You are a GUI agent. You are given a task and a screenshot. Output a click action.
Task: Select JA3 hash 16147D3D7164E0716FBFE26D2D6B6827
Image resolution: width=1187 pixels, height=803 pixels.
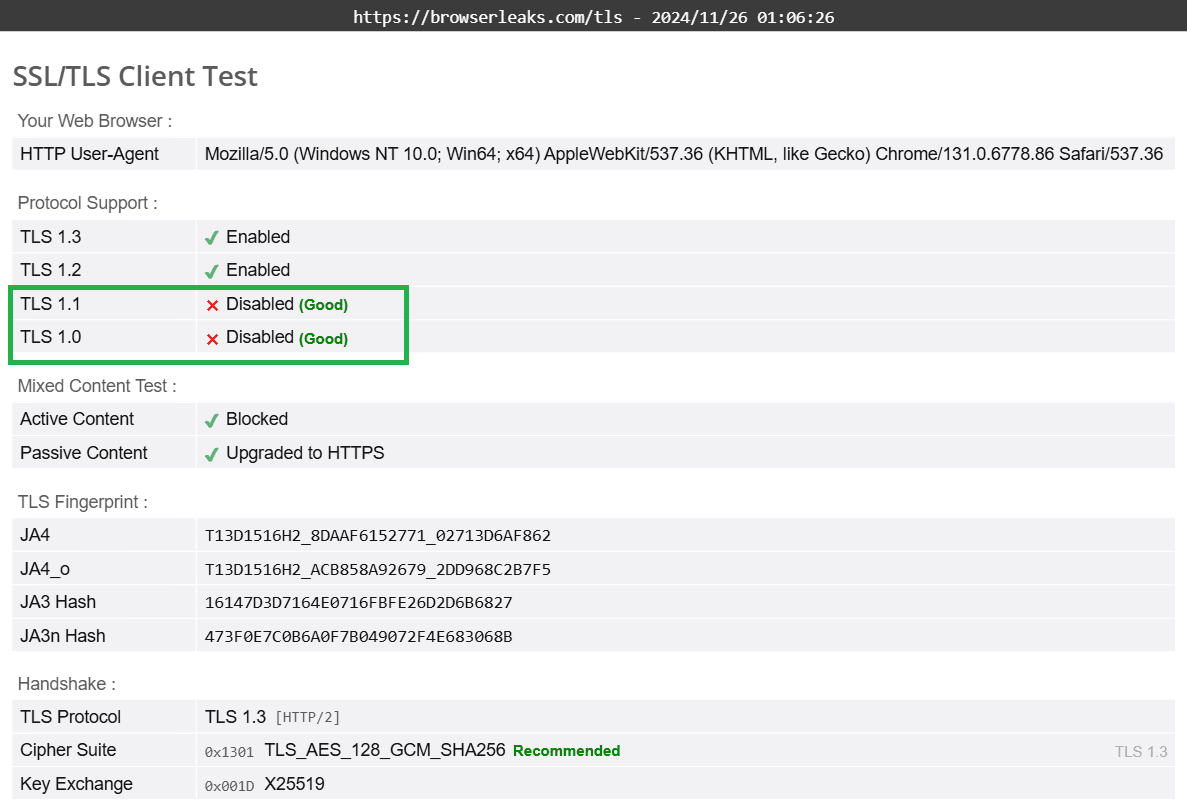click(359, 603)
